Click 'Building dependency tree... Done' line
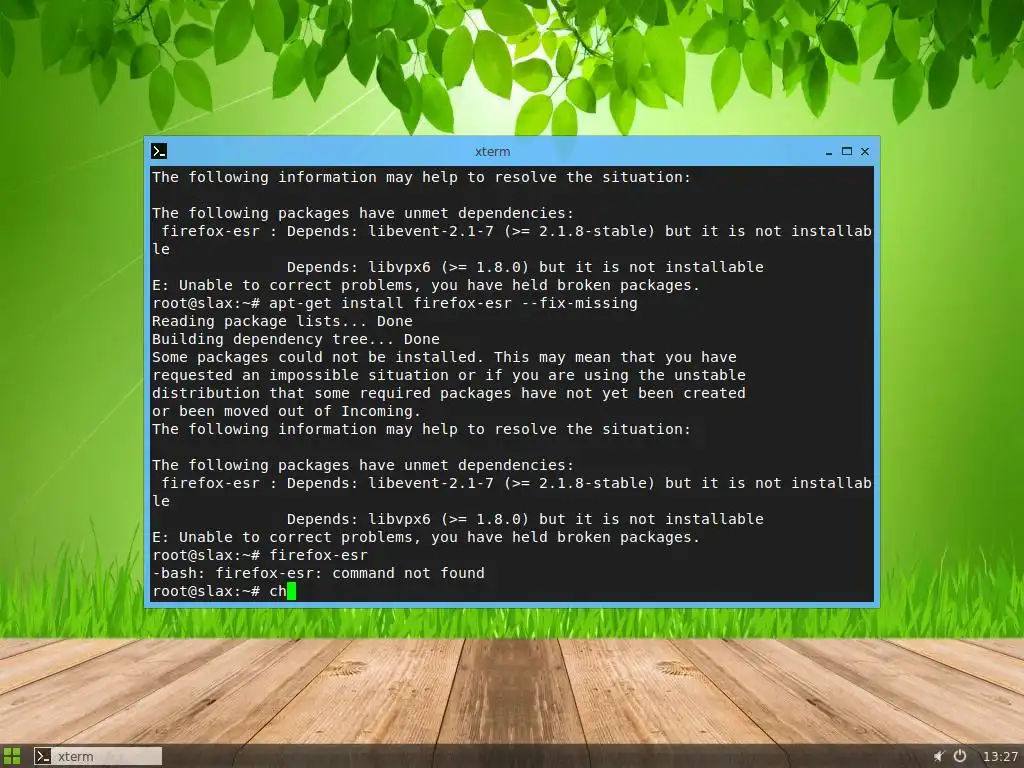The width and height of the screenshot is (1024, 768). (296, 339)
